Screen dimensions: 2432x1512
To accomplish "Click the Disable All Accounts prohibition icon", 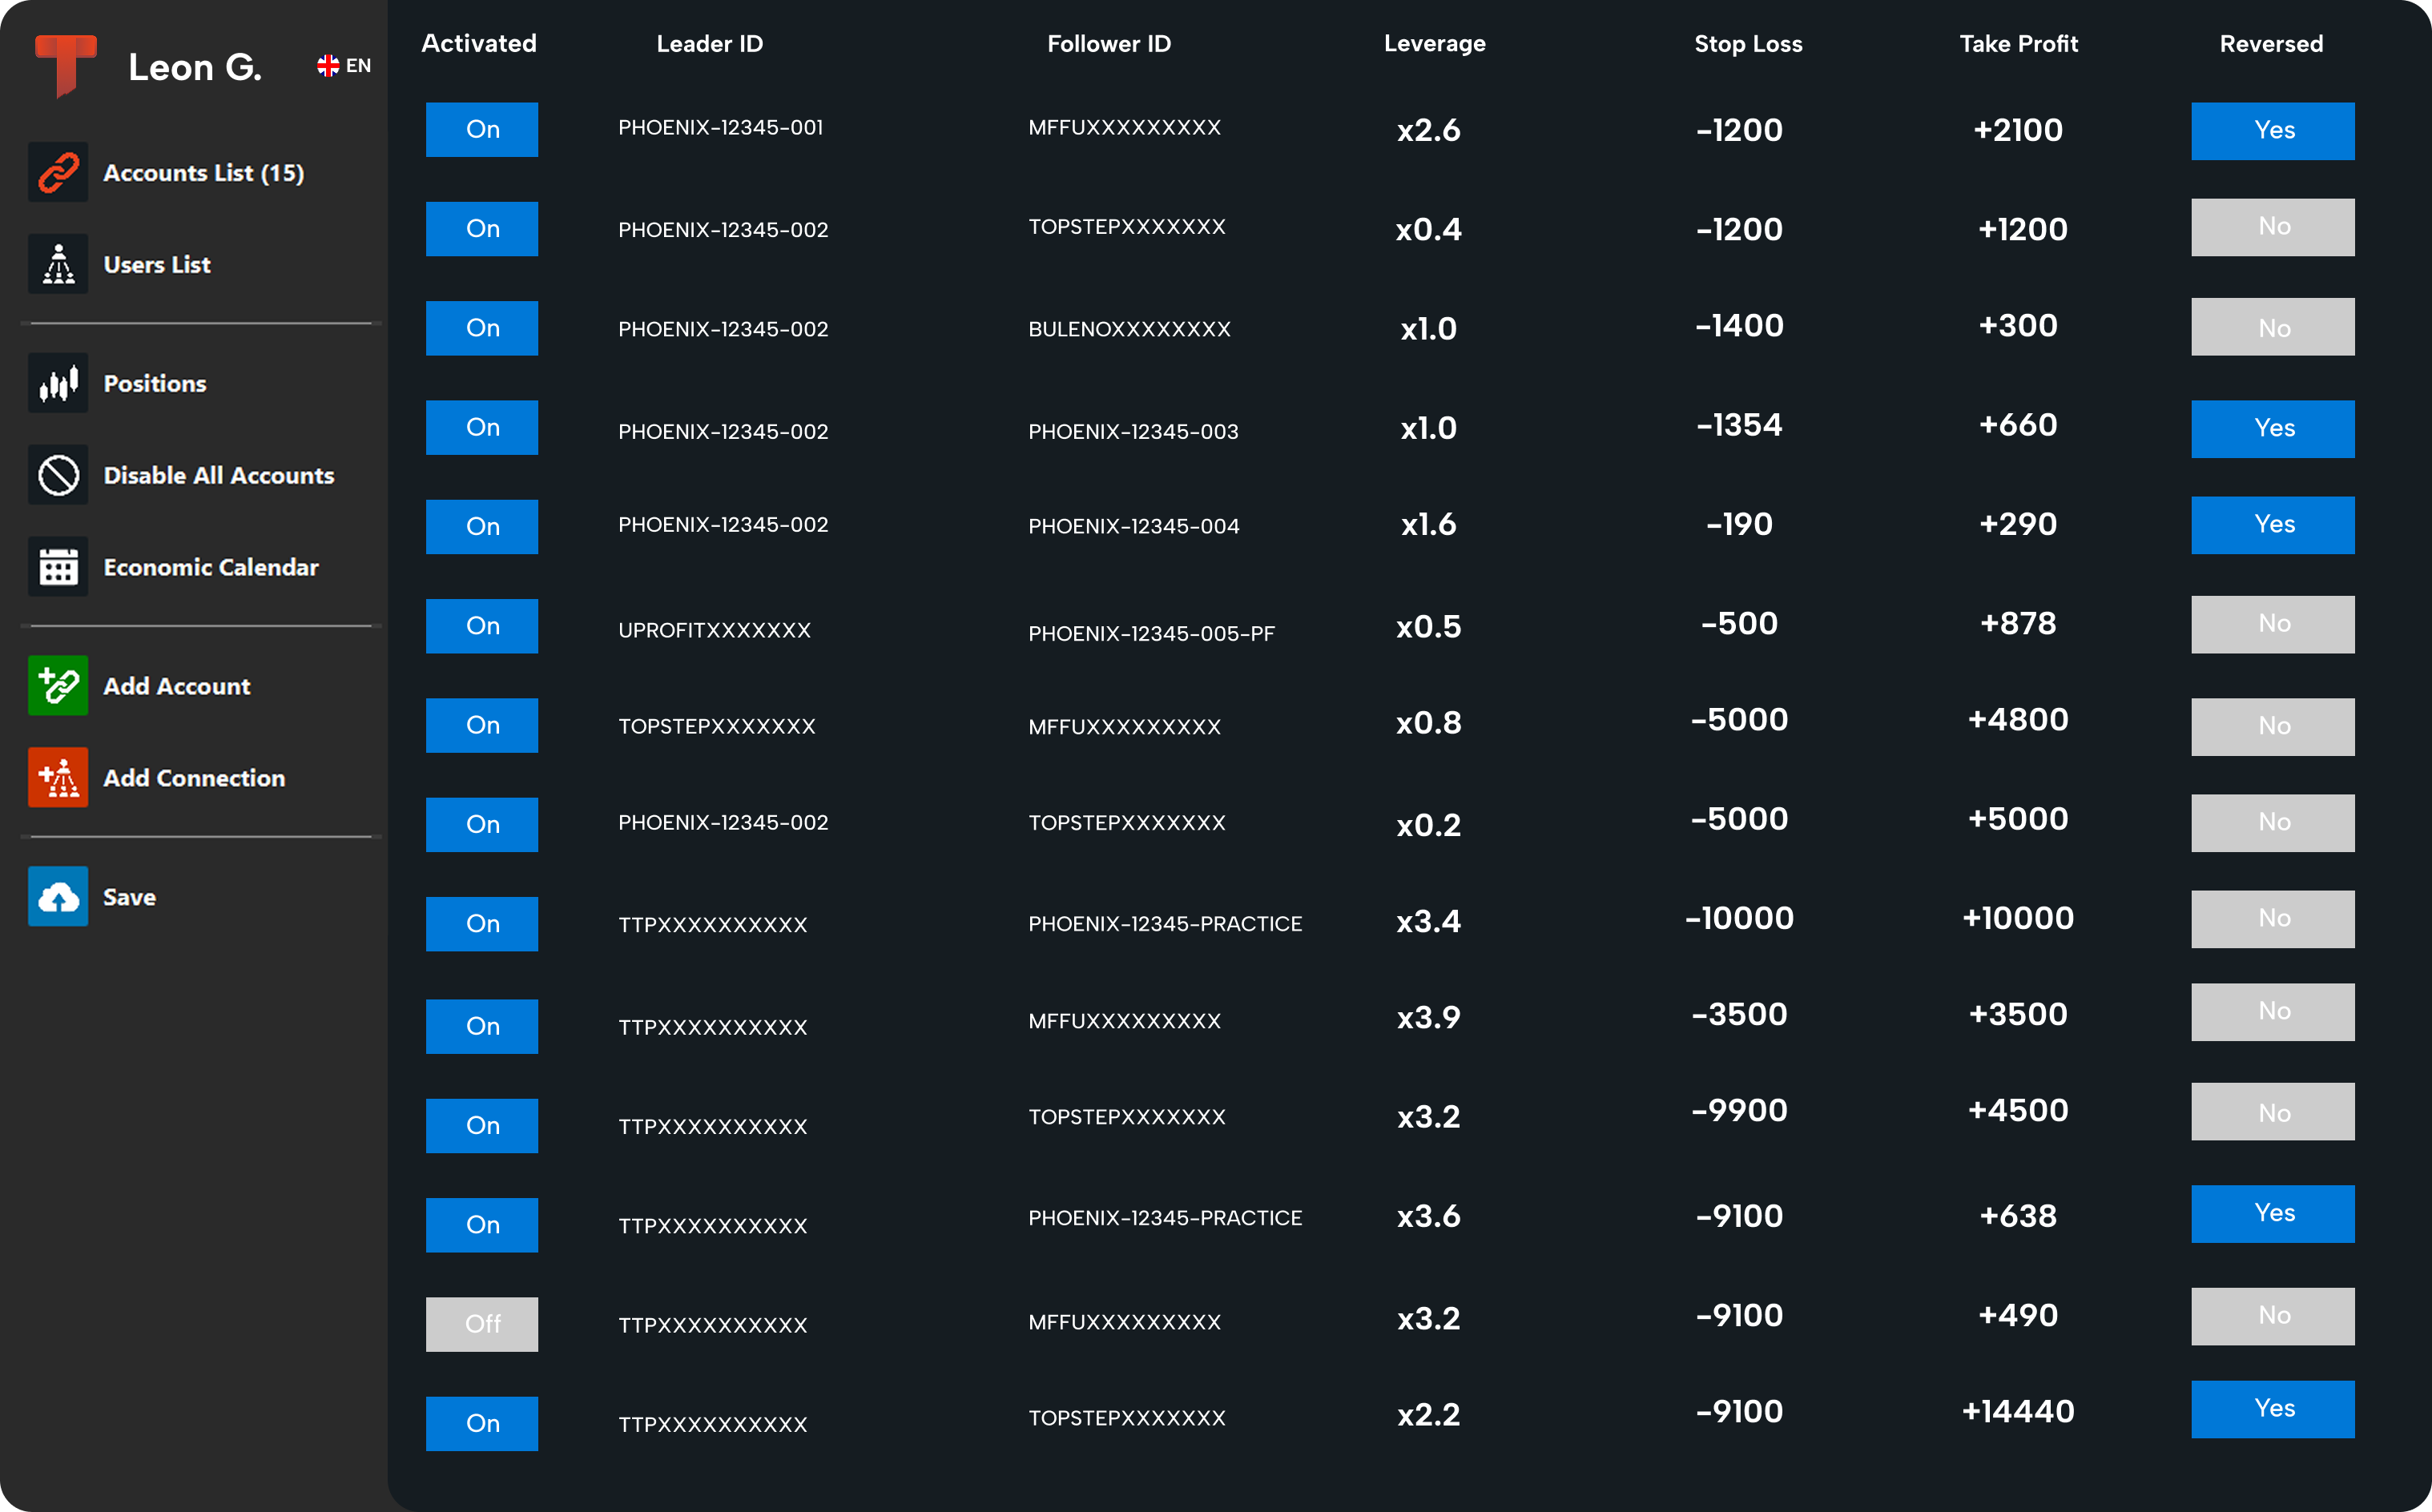I will pyautogui.click(x=58, y=475).
